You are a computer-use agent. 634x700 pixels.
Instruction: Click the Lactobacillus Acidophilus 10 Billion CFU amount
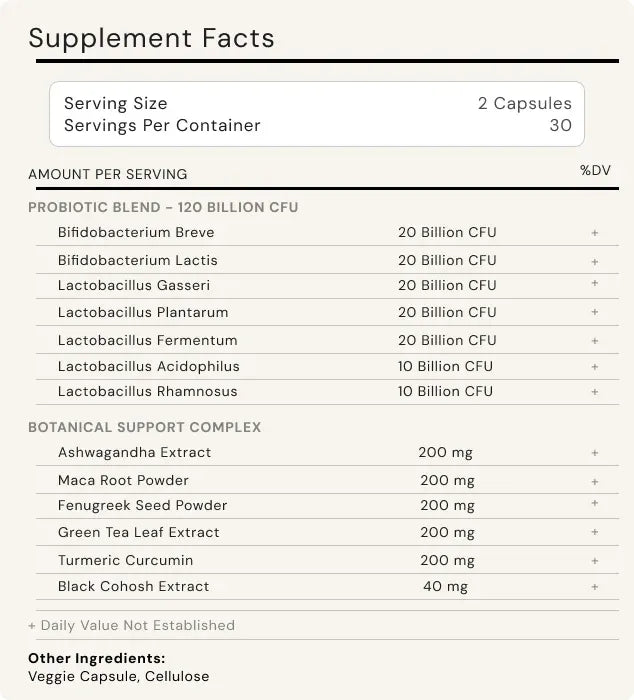445,366
